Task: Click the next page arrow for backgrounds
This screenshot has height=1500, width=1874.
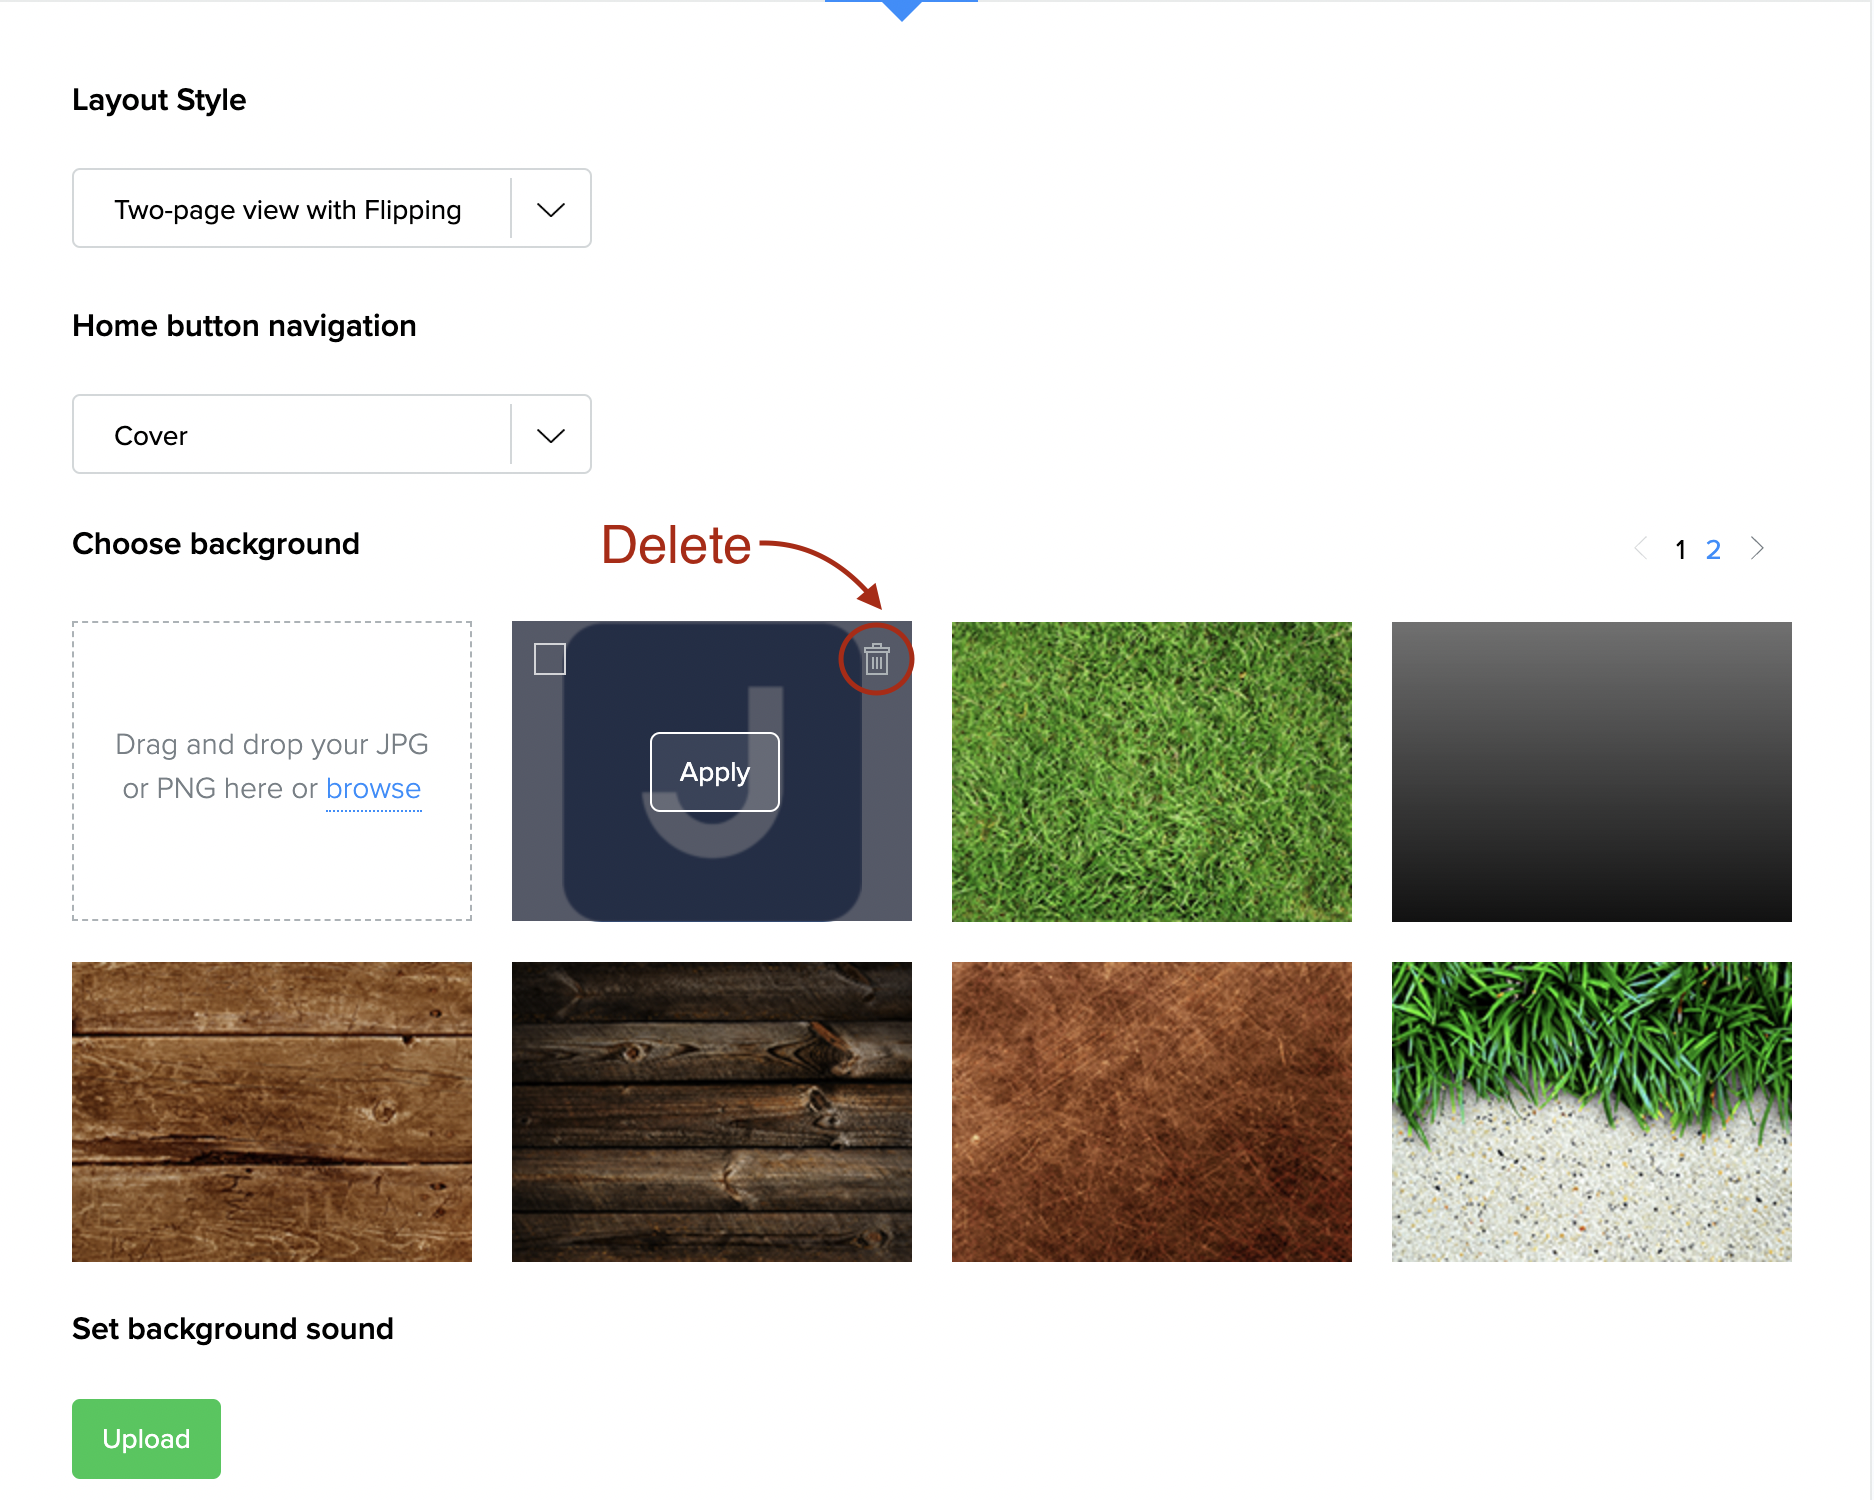Action: [x=1757, y=548]
